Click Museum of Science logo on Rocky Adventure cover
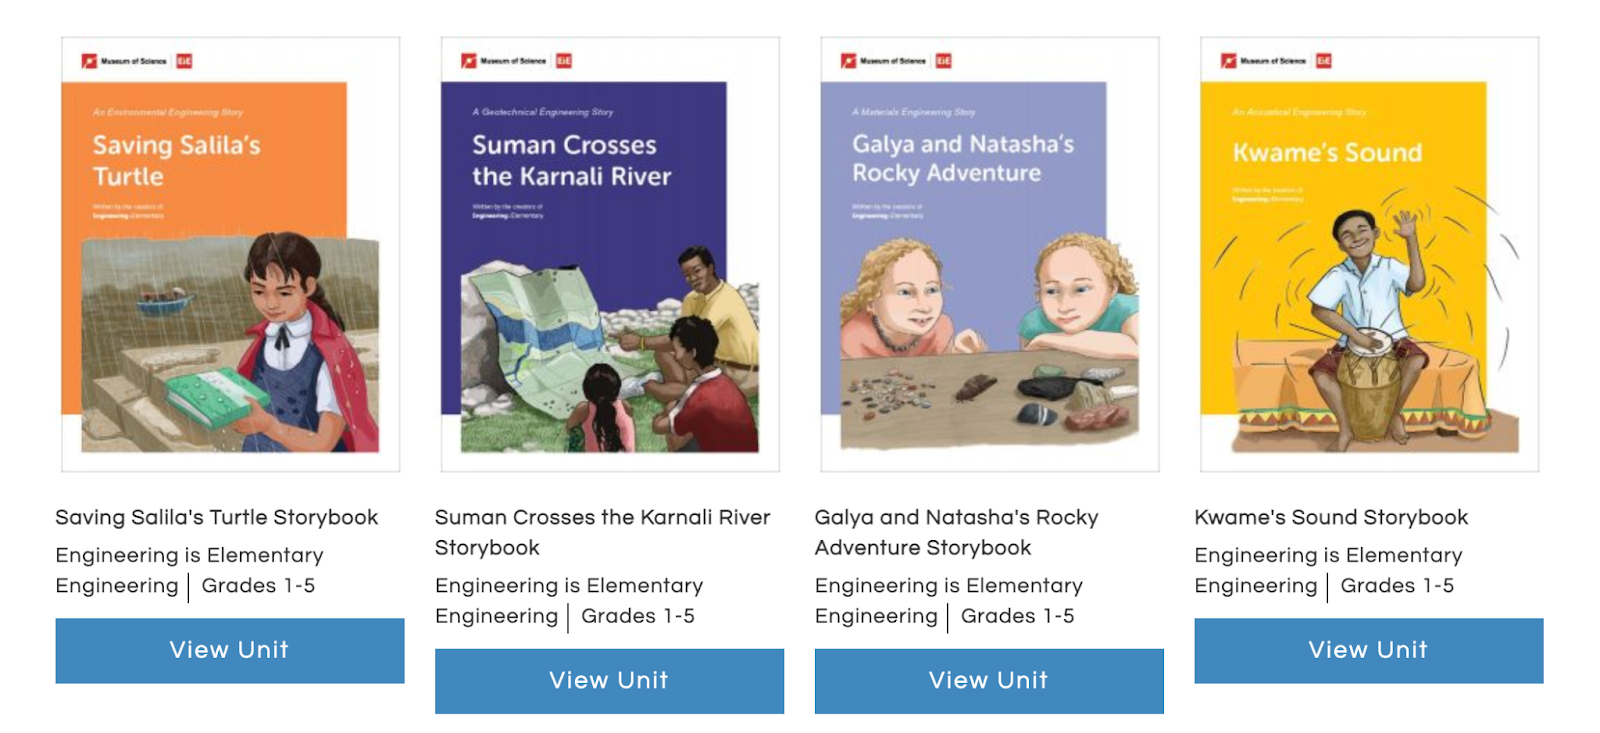Screen dimensions: 1600x733 click(884, 61)
